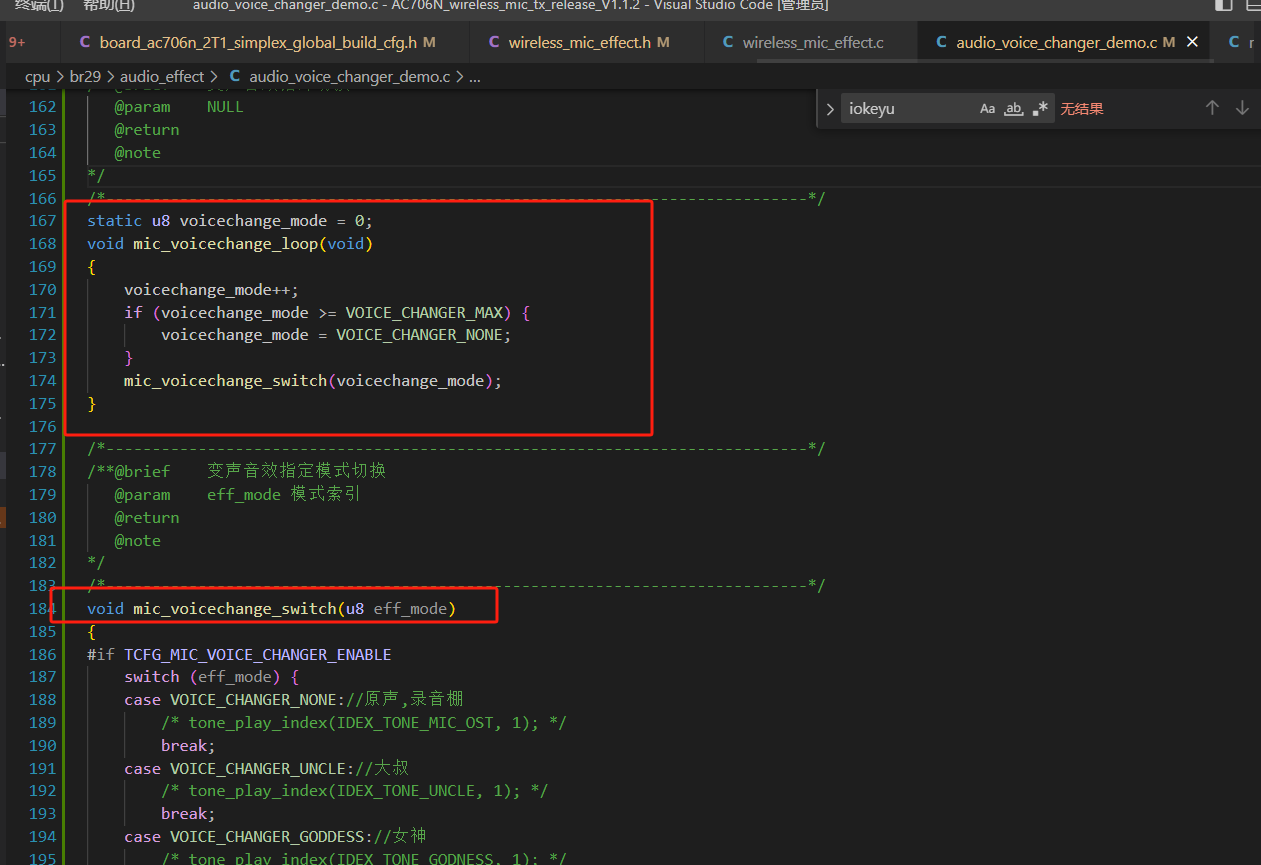Click the cpu breadcrumb segment
This screenshot has width=1261, height=865.
pyautogui.click(x=37, y=76)
